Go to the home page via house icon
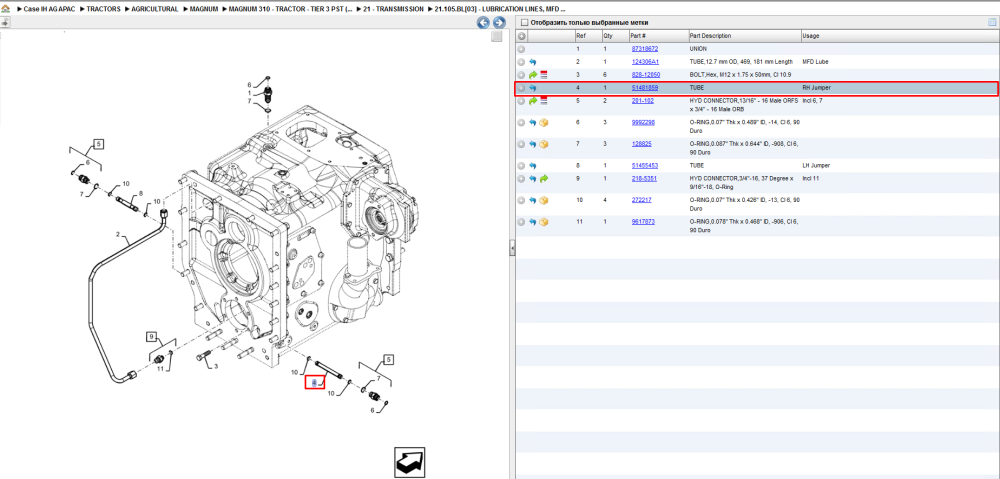This screenshot has height=479, width=1000. (5, 10)
